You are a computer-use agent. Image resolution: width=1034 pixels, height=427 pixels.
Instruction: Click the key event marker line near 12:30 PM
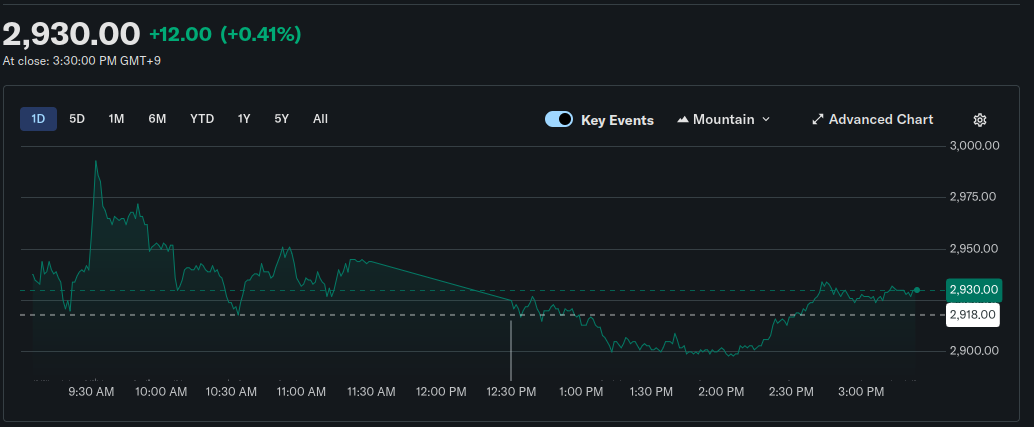pos(511,350)
